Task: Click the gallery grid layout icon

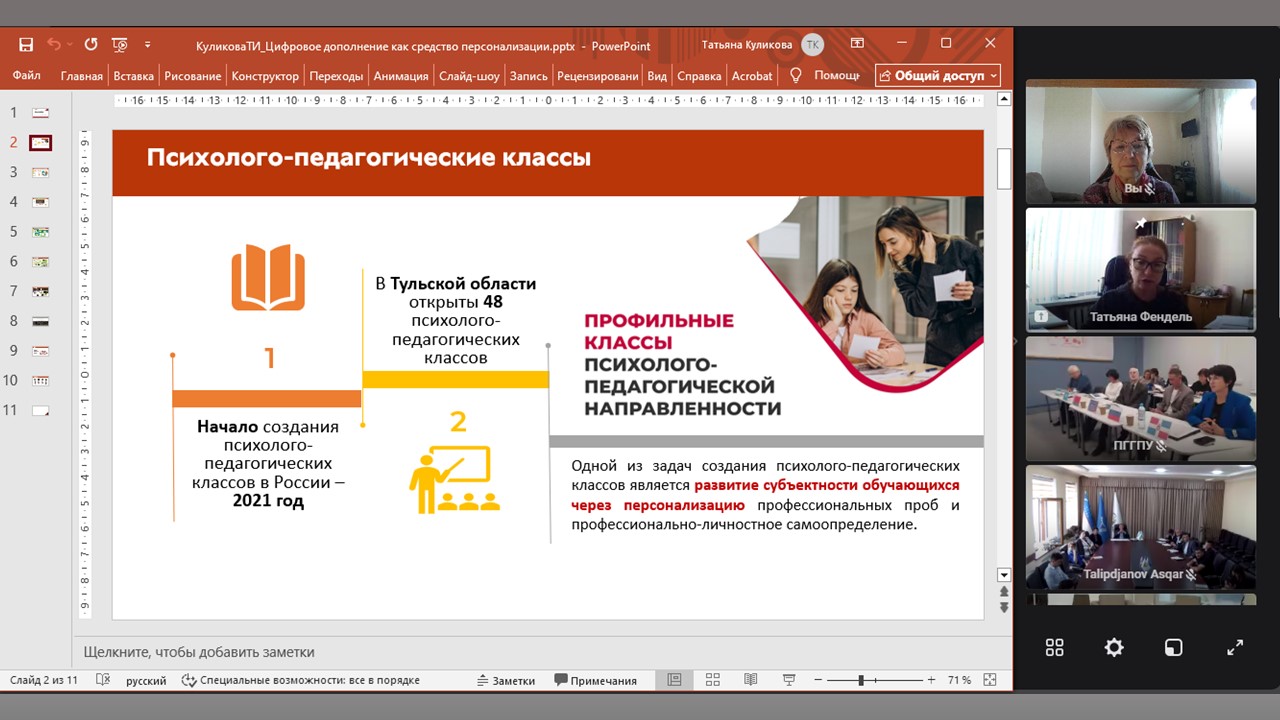Action: point(1054,648)
